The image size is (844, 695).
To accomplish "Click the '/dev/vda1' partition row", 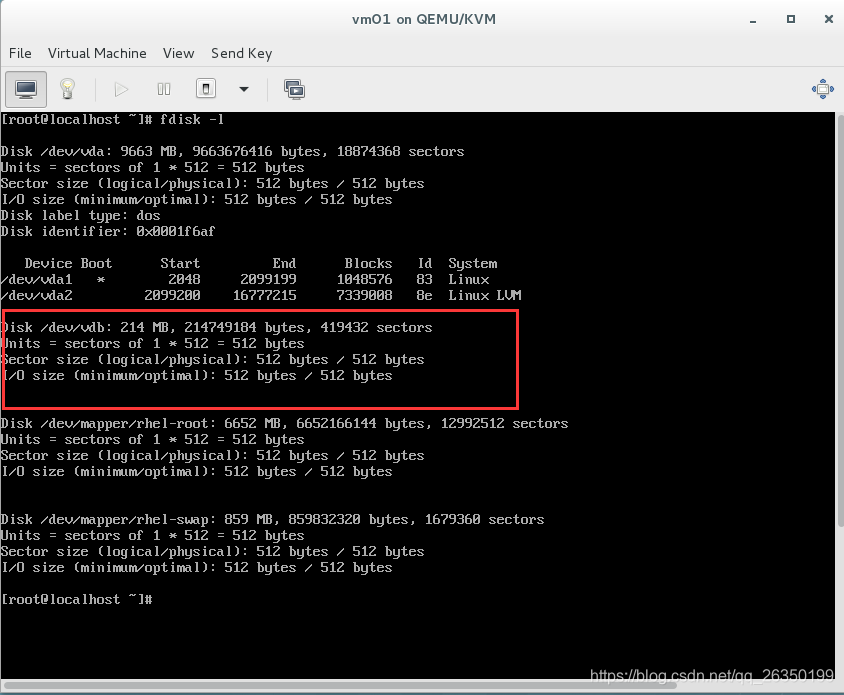I will coord(245,280).
